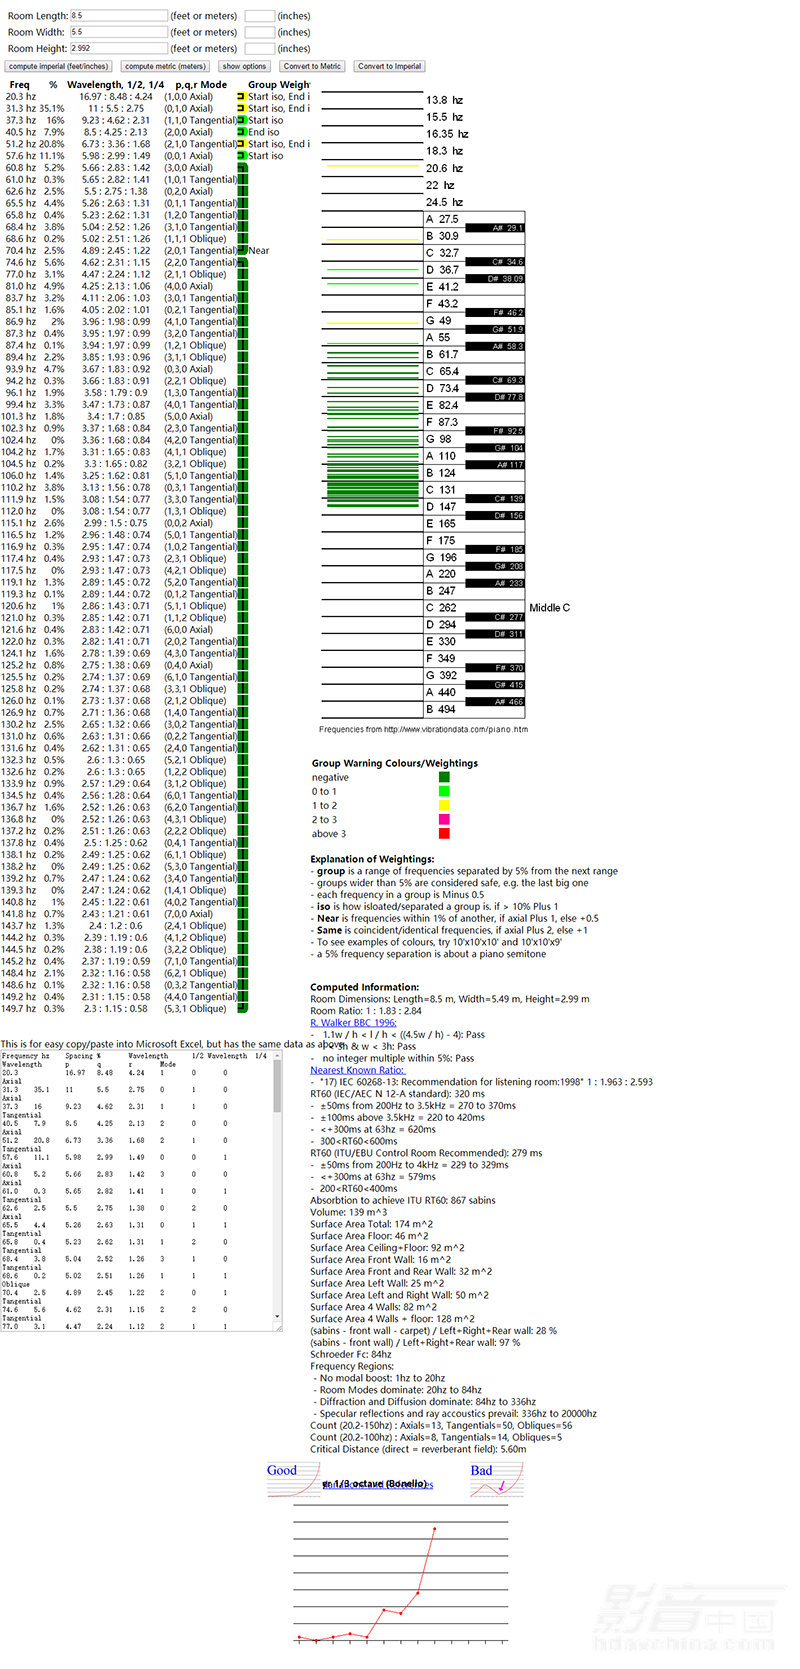The image size is (800, 1669).
Task: Click the yellow group marker for 20.3 hz
Action: coord(241,97)
